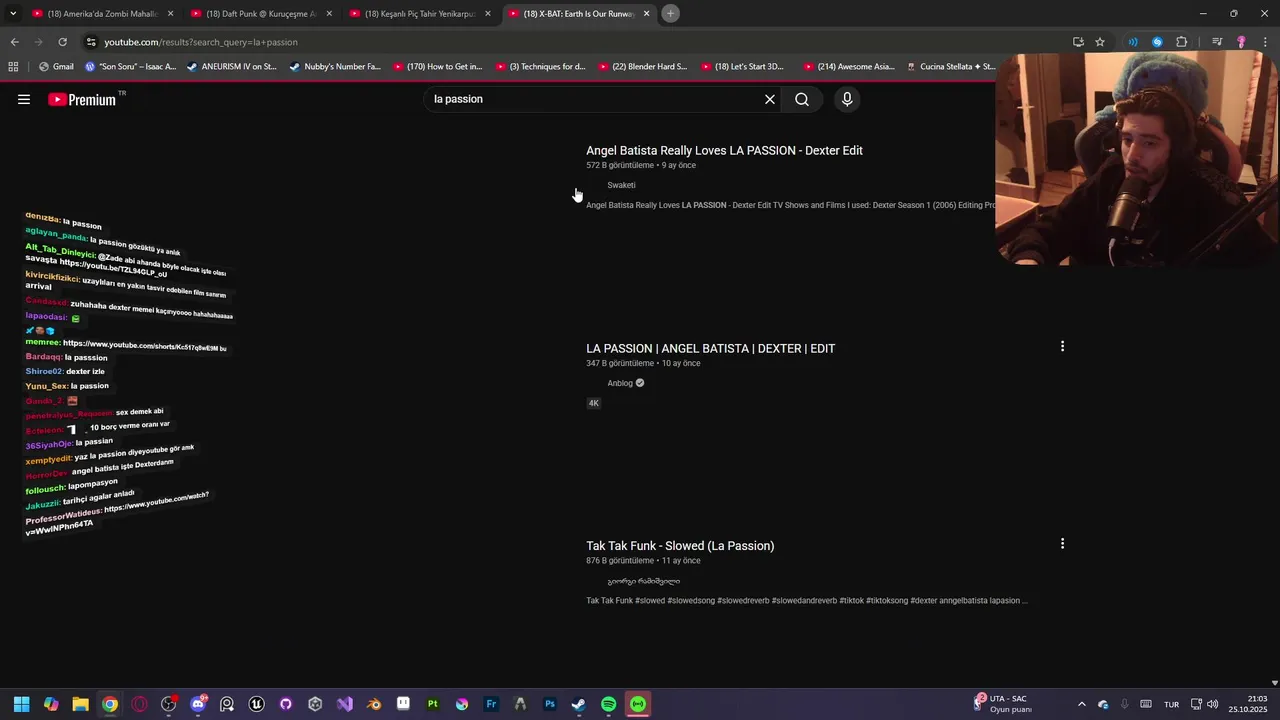1280x720 pixels.
Task: Visit Anblog channel
Action: tap(620, 383)
